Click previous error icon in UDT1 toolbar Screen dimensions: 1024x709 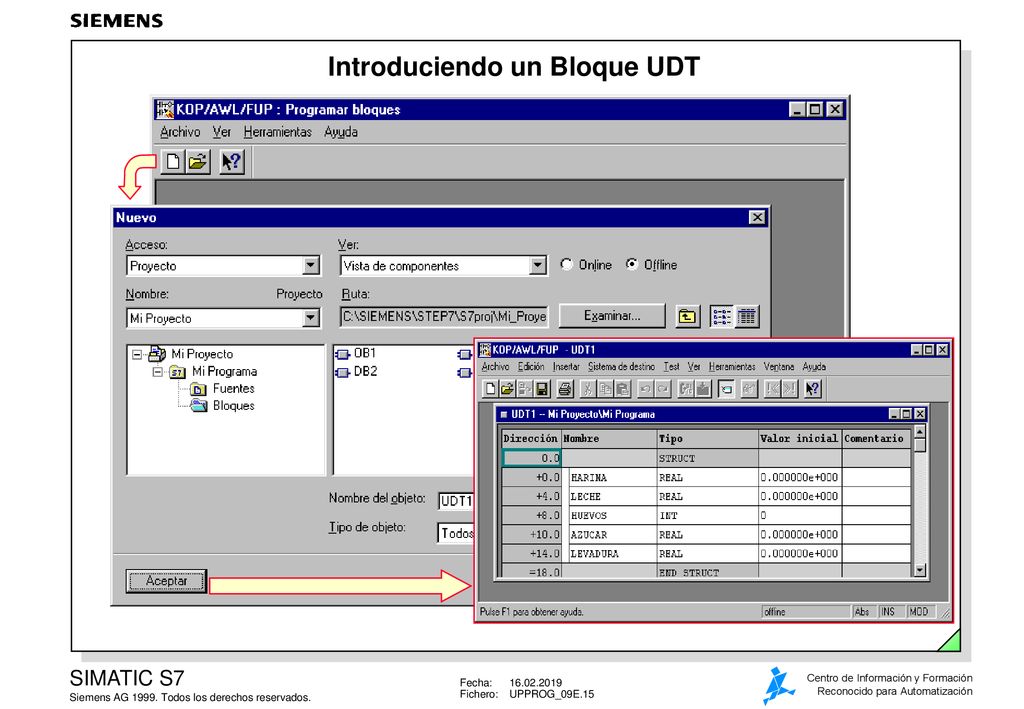773,389
